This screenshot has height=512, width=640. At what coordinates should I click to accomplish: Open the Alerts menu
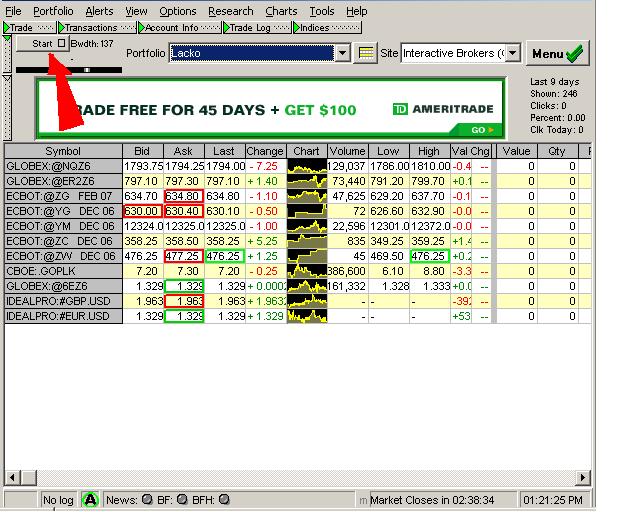(x=99, y=11)
